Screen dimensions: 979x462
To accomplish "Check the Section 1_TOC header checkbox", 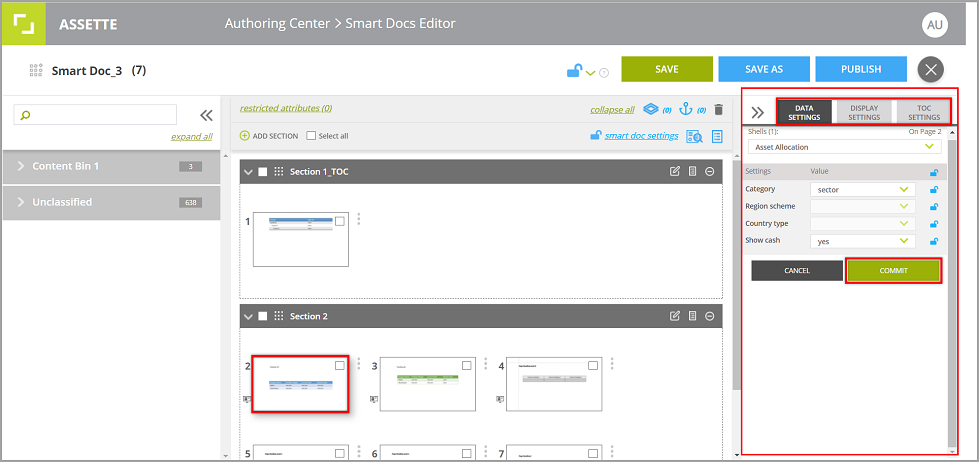I will click(x=263, y=171).
